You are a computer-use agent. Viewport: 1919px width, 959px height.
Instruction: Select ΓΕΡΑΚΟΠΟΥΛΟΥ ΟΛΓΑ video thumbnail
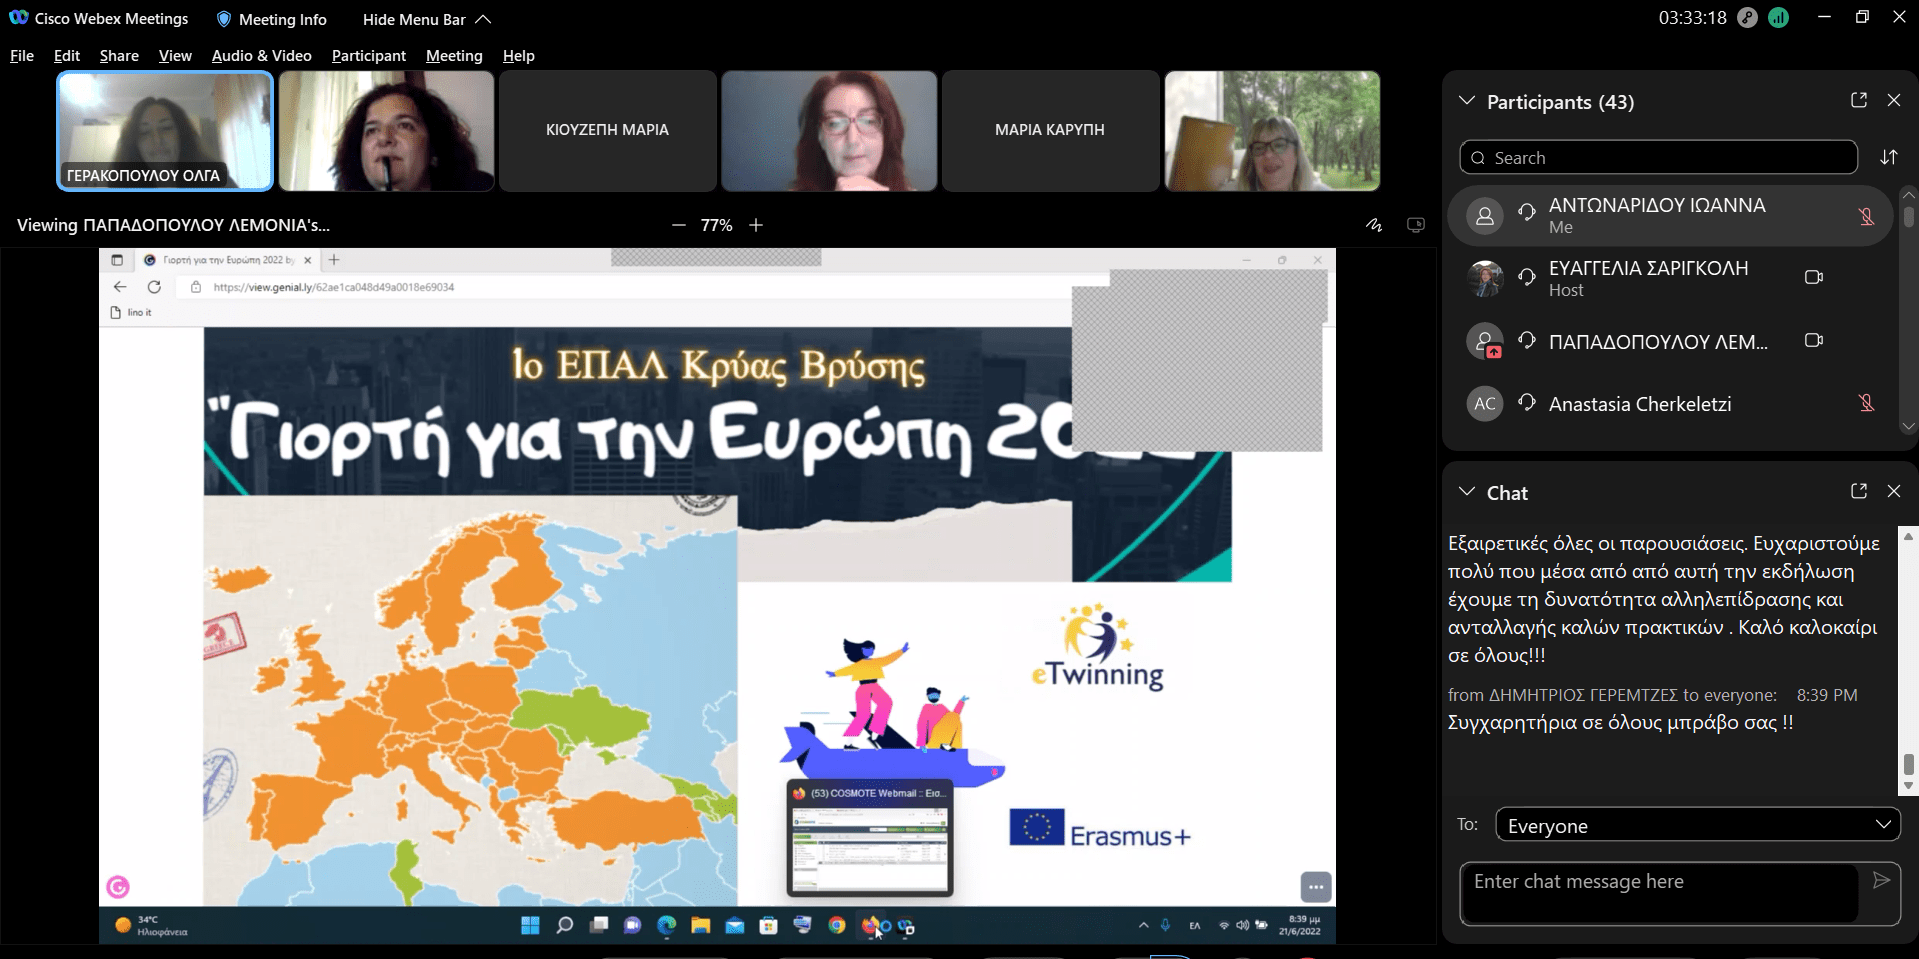(x=165, y=131)
